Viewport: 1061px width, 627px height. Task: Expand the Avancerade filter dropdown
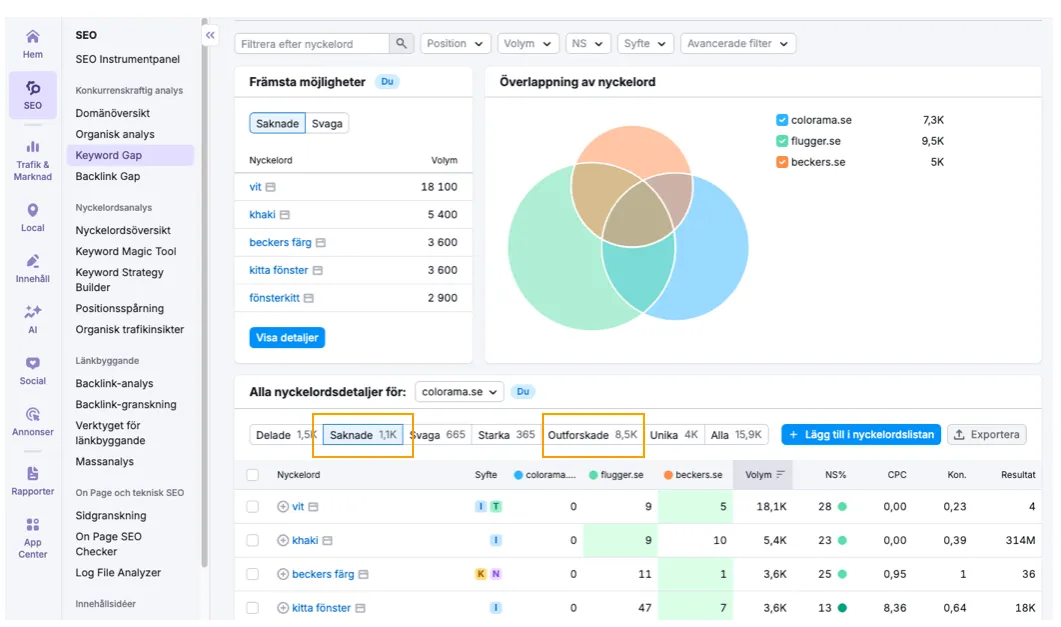(x=738, y=43)
